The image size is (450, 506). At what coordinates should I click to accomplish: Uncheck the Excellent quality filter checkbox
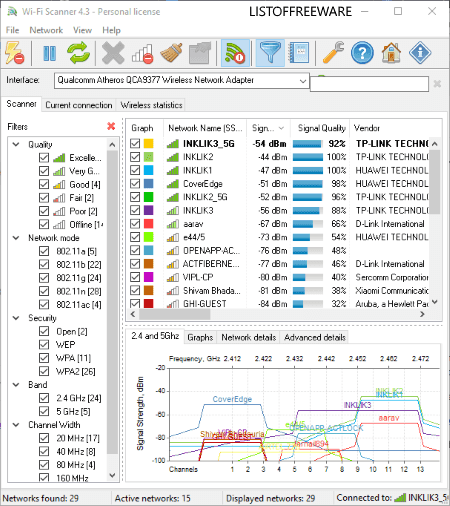44,158
